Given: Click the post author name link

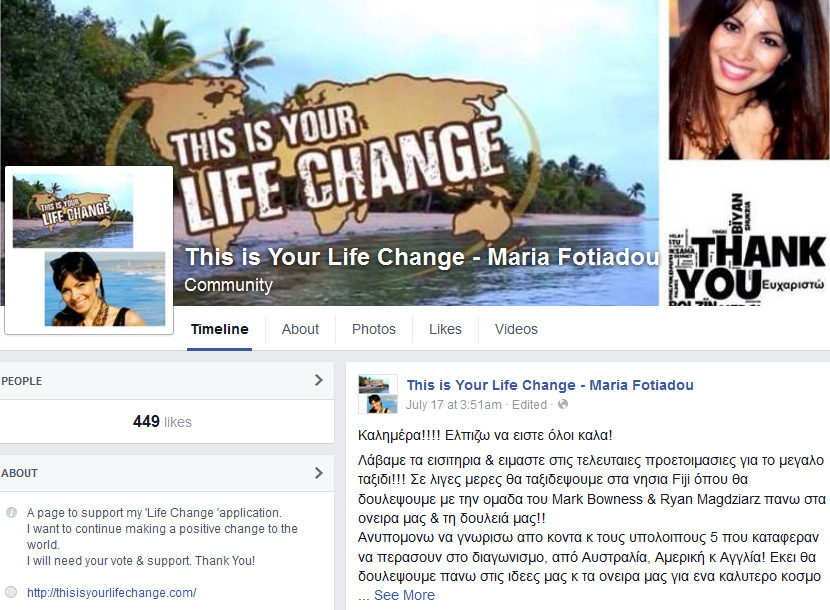Looking at the screenshot, I should (550, 385).
